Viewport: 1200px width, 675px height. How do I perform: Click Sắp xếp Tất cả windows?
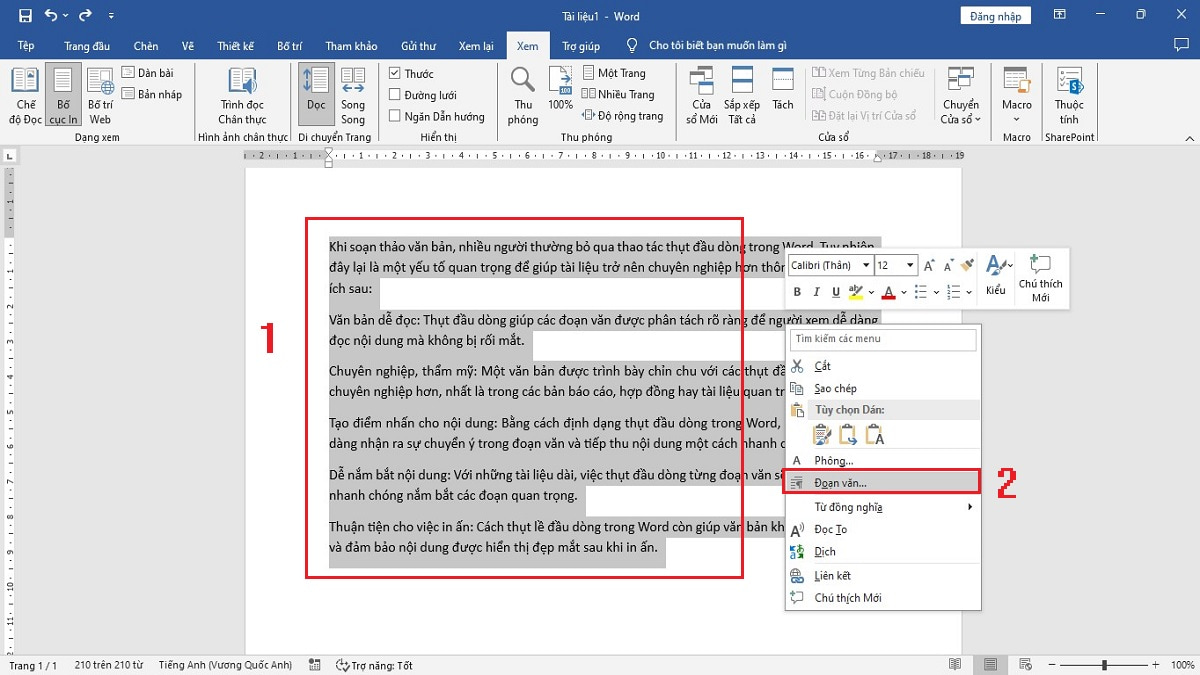pos(742,96)
